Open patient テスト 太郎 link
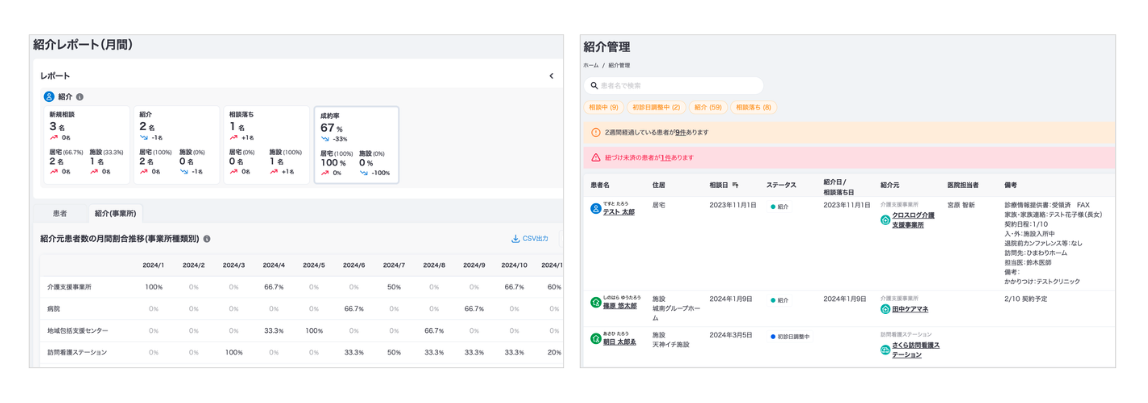This screenshot has width=1148, height=403. pyautogui.click(x=619, y=212)
